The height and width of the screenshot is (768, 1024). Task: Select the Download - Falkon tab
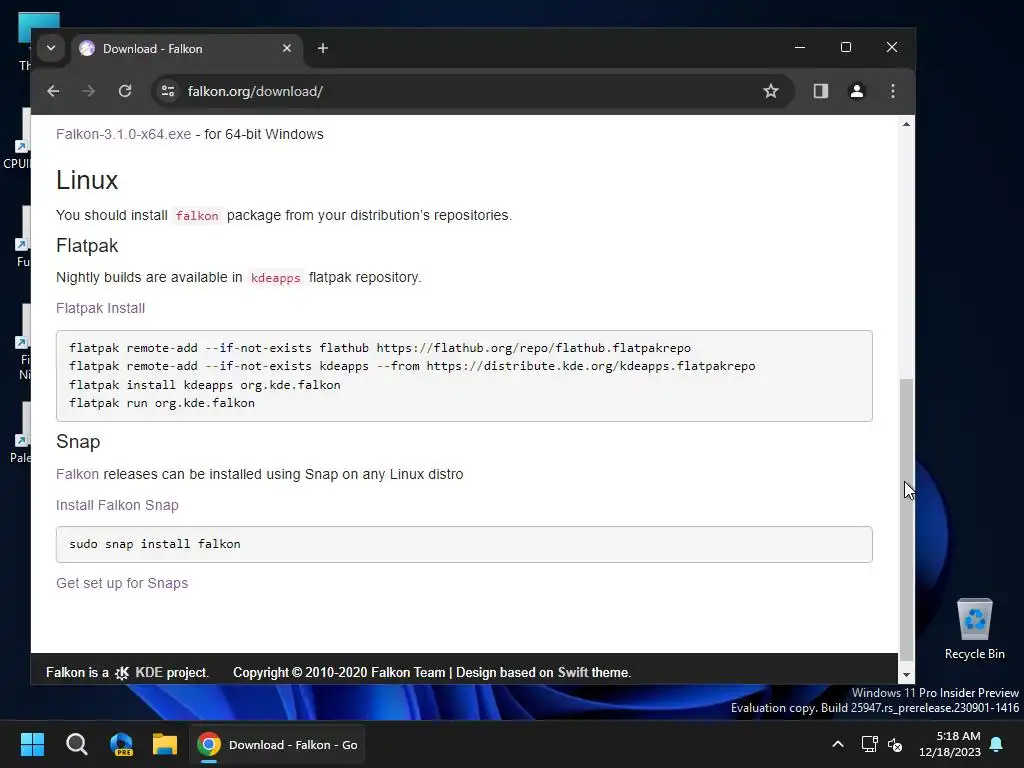pos(185,49)
